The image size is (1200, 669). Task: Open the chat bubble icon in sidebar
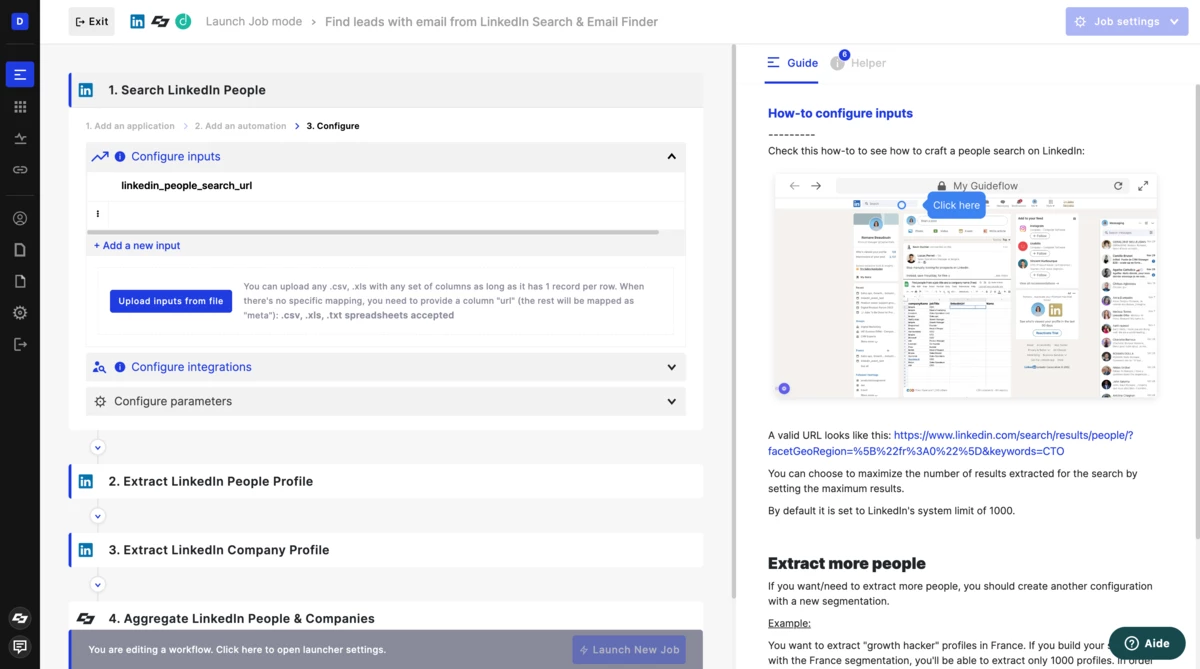tap(20, 647)
